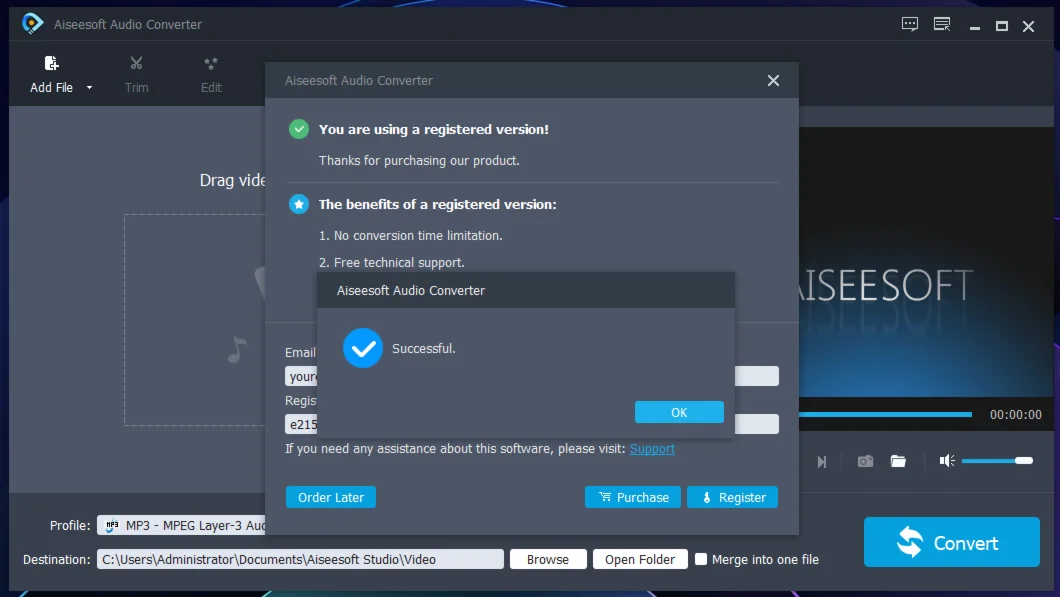1060x597 pixels.
Task: Close the main Aiseesoft window
Action: tap(1028, 26)
